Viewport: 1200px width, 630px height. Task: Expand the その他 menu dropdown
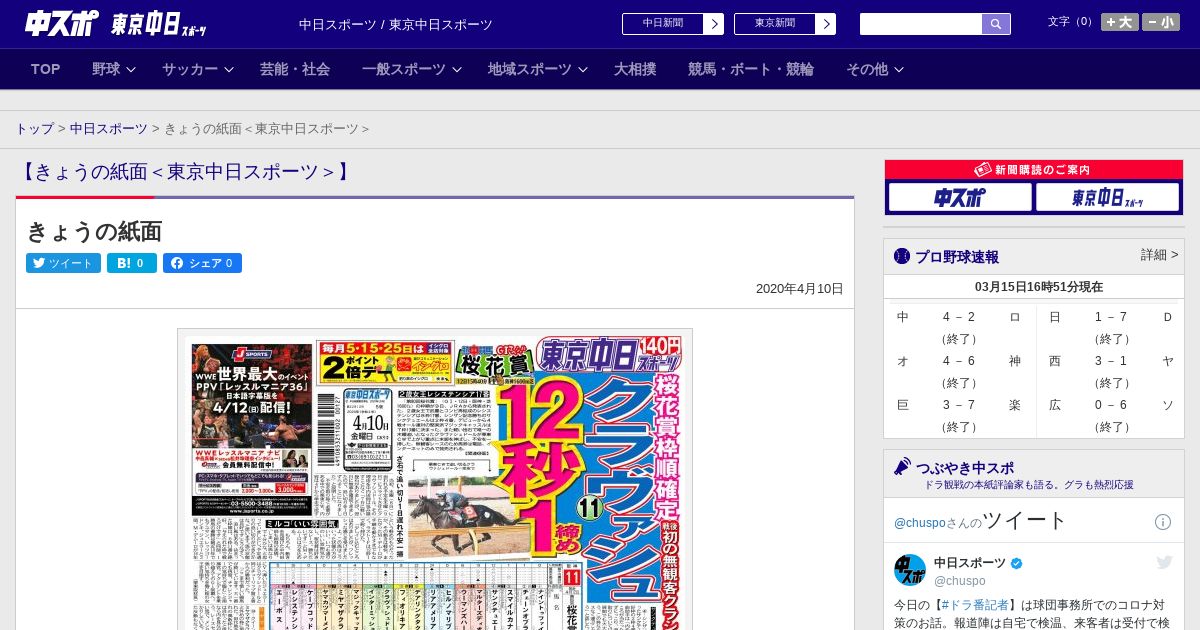tap(875, 69)
